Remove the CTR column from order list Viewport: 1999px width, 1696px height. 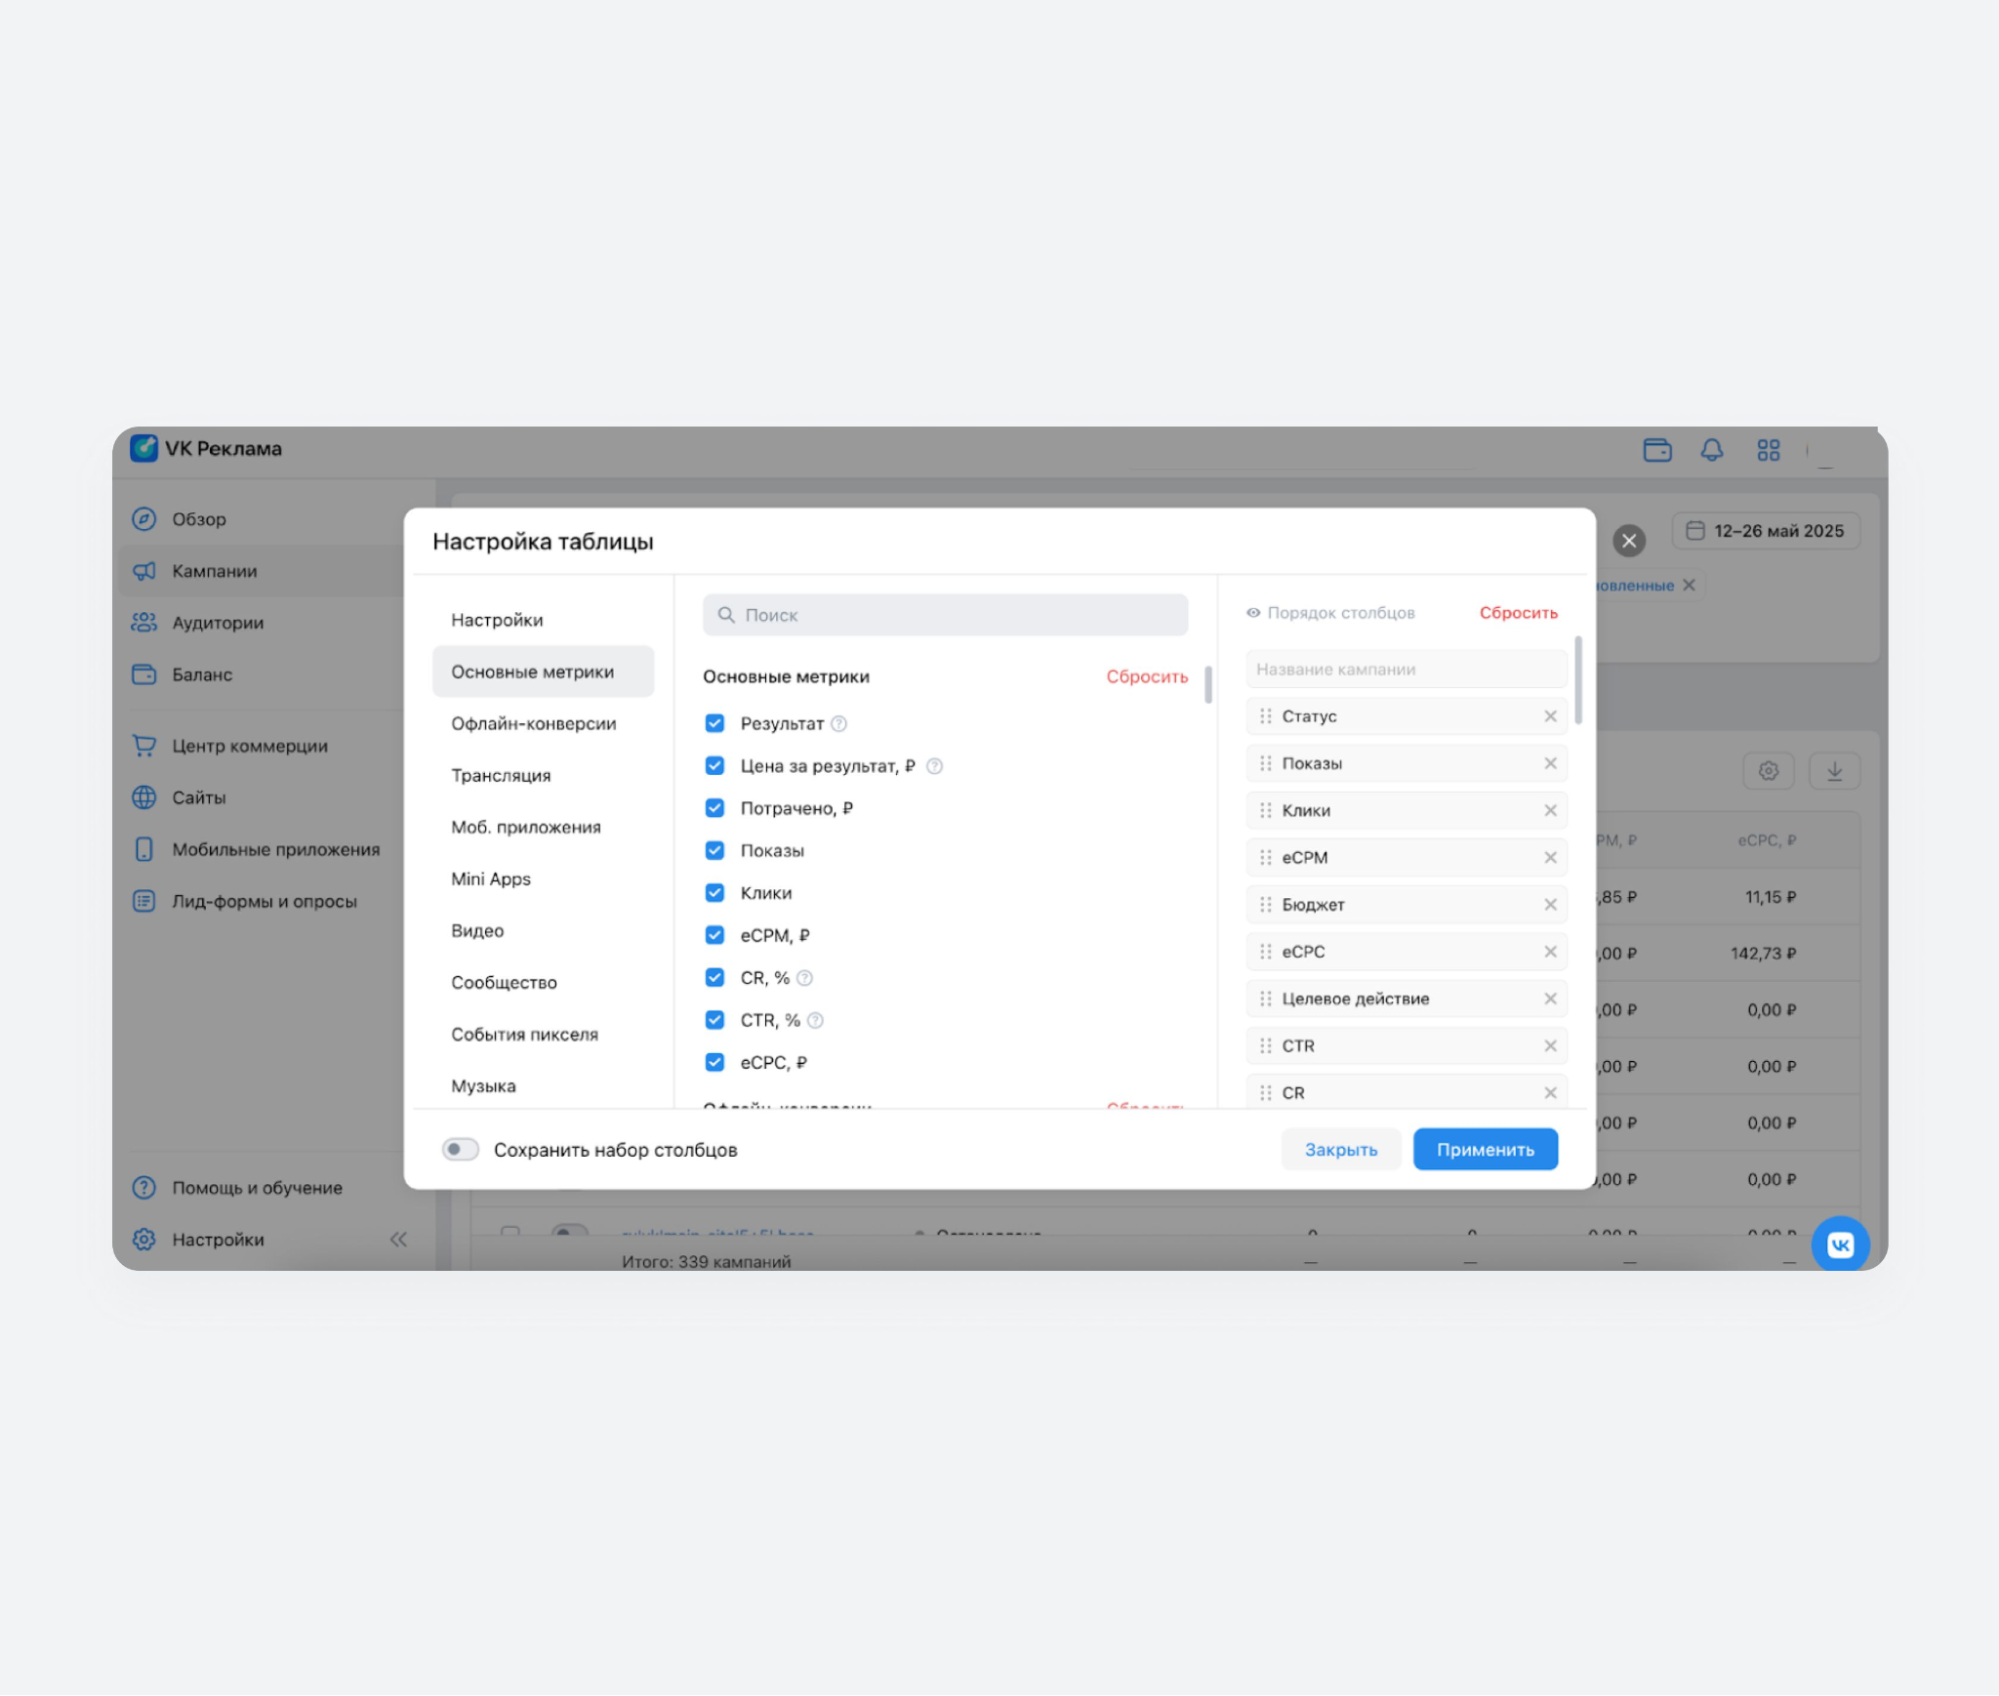pyautogui.click(x=1550, y=1045)
